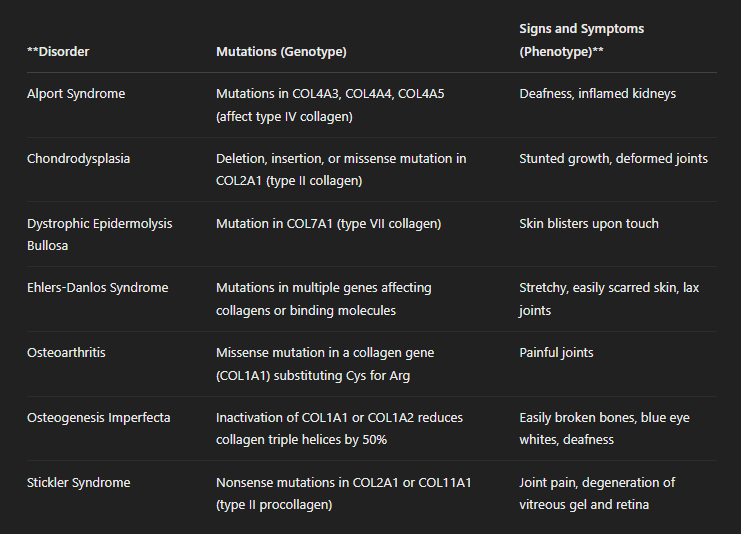
Task: Click the Osteoarthritis disorder name
Action: (68, 353)
